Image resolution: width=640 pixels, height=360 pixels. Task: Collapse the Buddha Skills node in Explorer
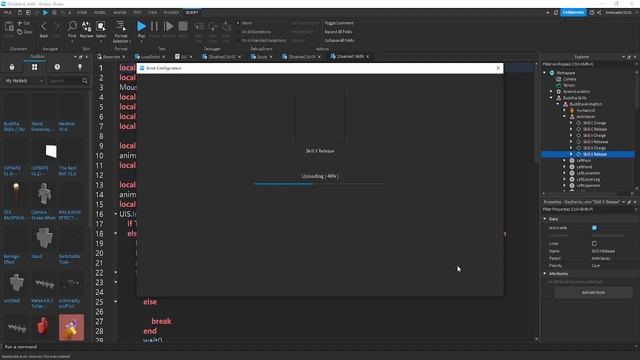coord(551,98)
